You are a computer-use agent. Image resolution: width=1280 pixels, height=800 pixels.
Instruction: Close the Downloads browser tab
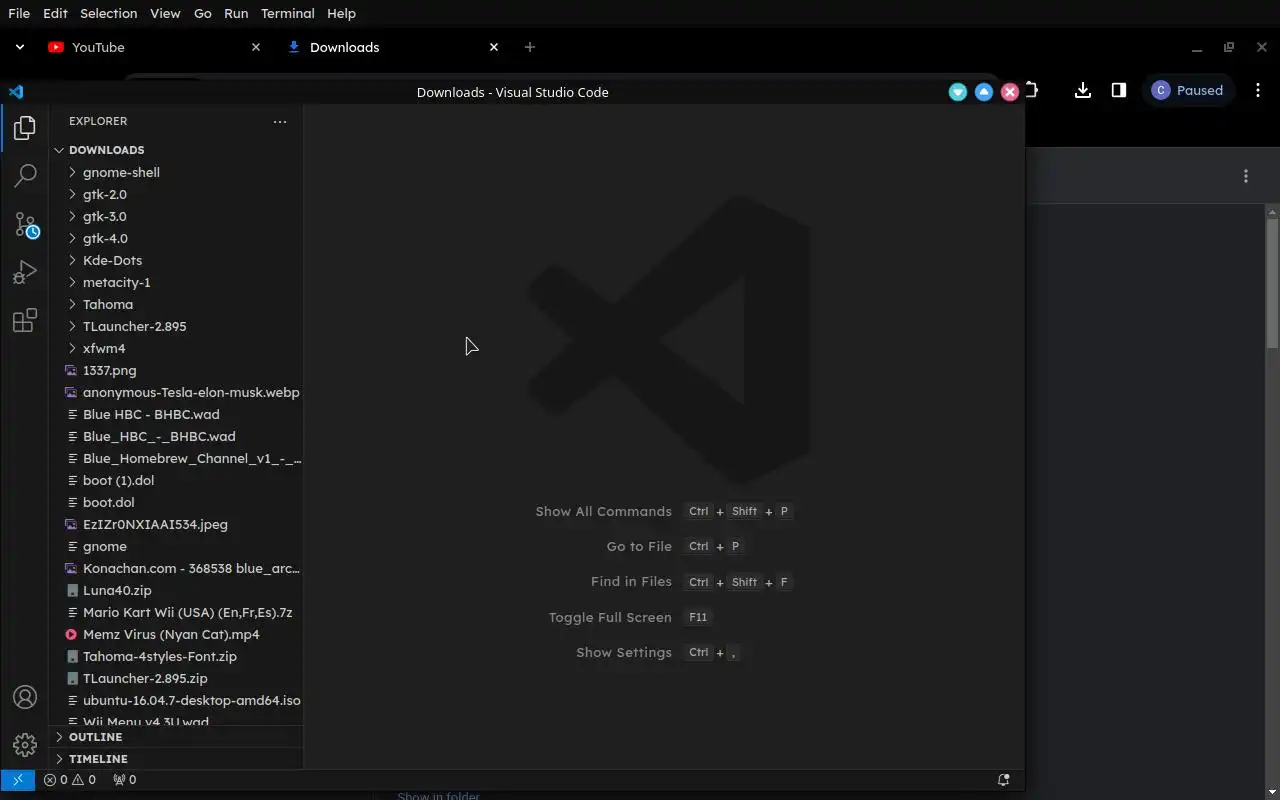pos(494,47)
